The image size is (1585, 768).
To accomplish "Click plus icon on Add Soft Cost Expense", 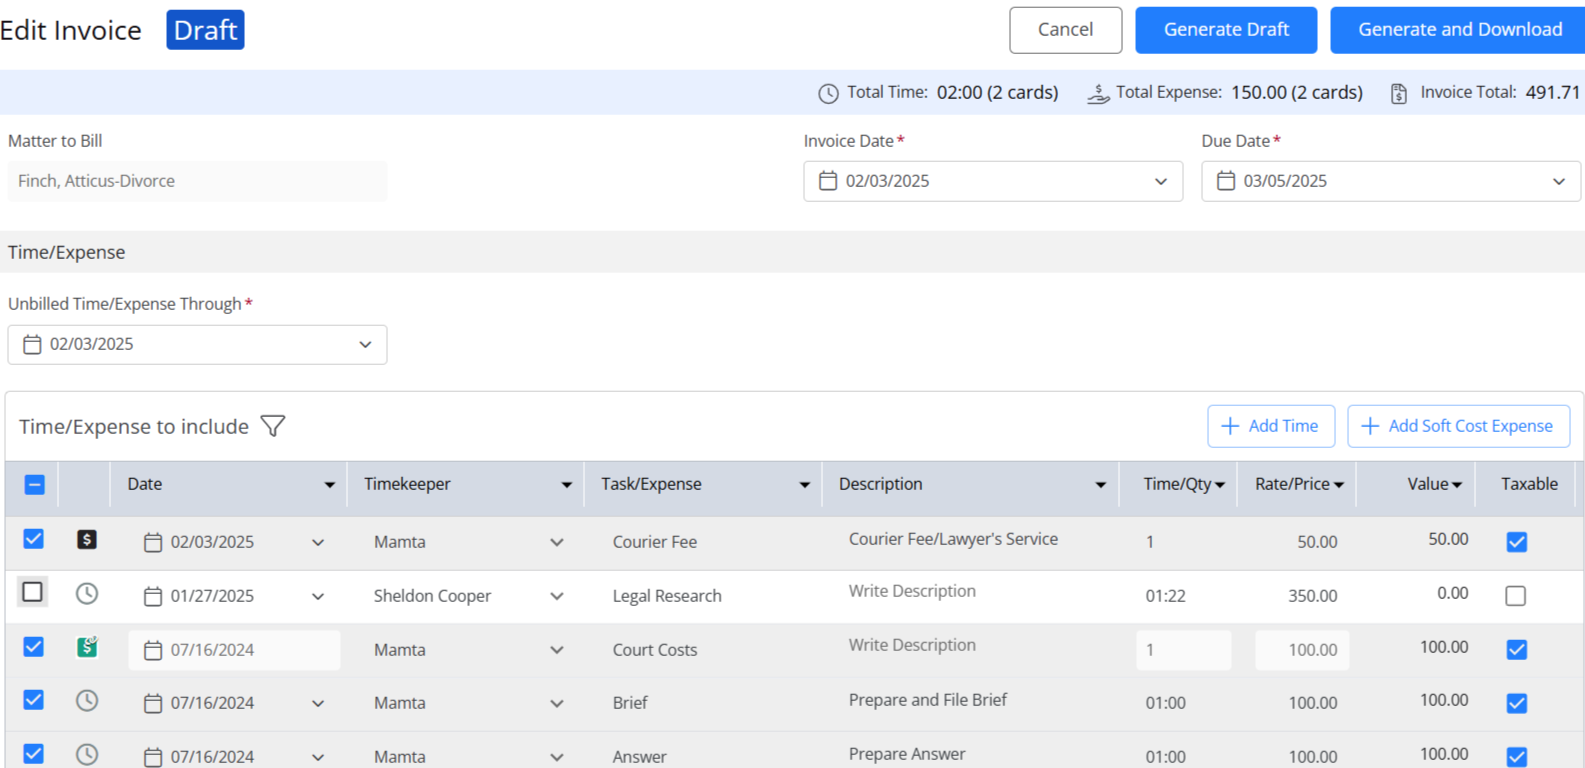I will click(x=1371, y=426).
